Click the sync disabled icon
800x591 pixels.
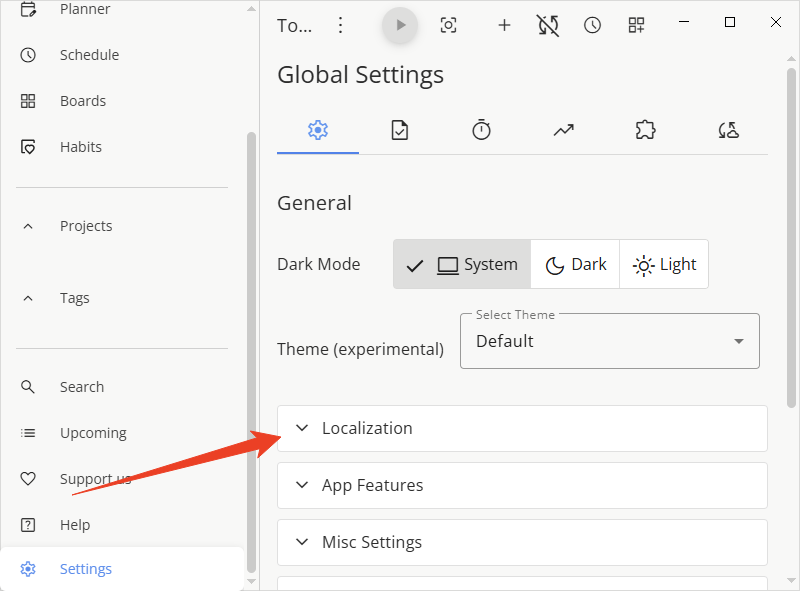(x=547, y=25)
